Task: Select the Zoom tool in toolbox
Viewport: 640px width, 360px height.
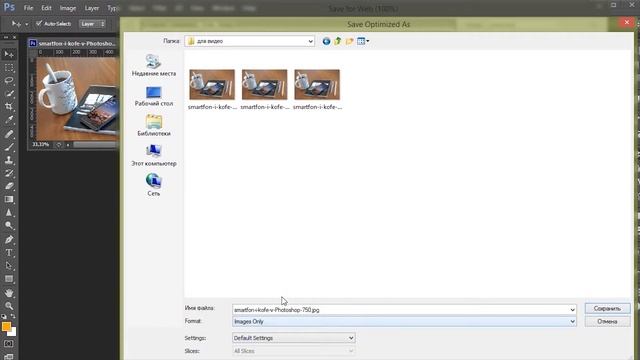Action: click(x=9, y=306)
